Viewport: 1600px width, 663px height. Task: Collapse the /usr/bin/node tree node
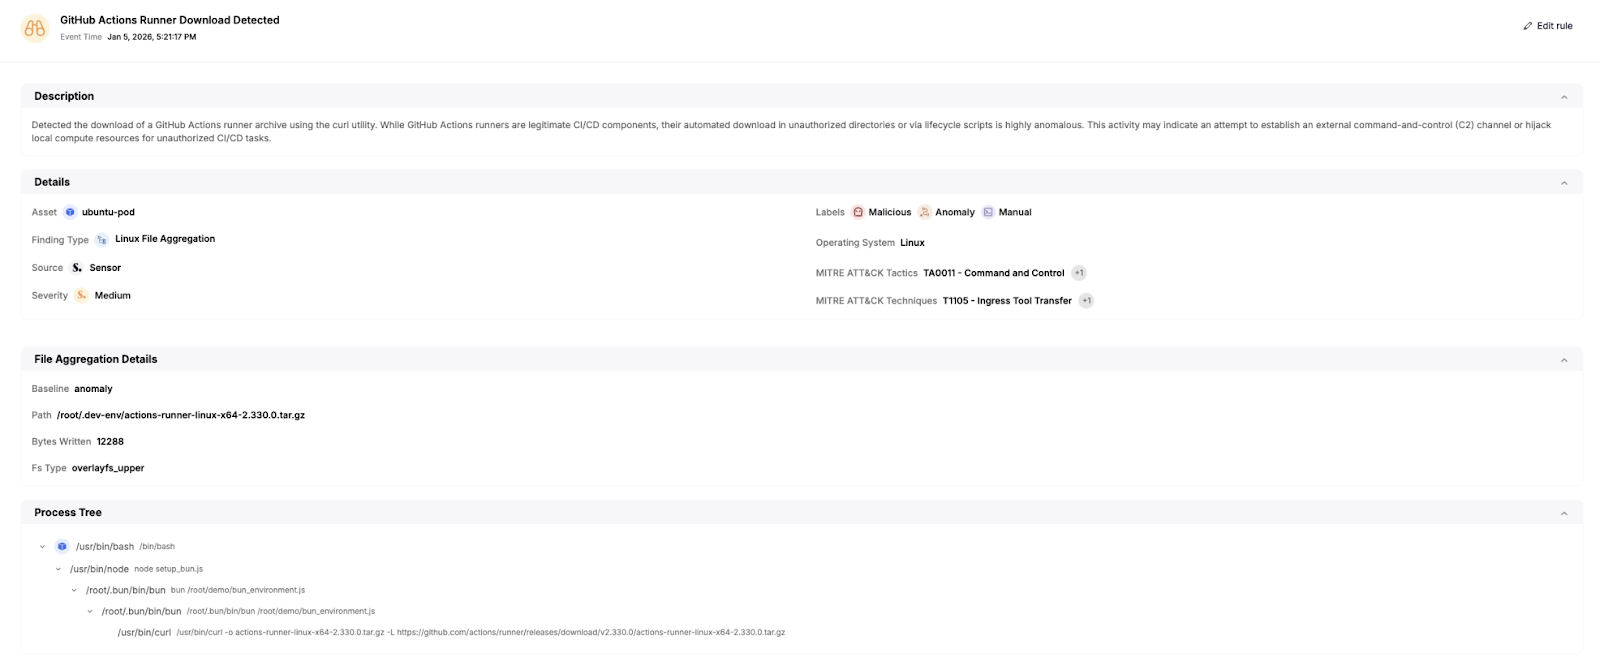(x=58, y=569)
